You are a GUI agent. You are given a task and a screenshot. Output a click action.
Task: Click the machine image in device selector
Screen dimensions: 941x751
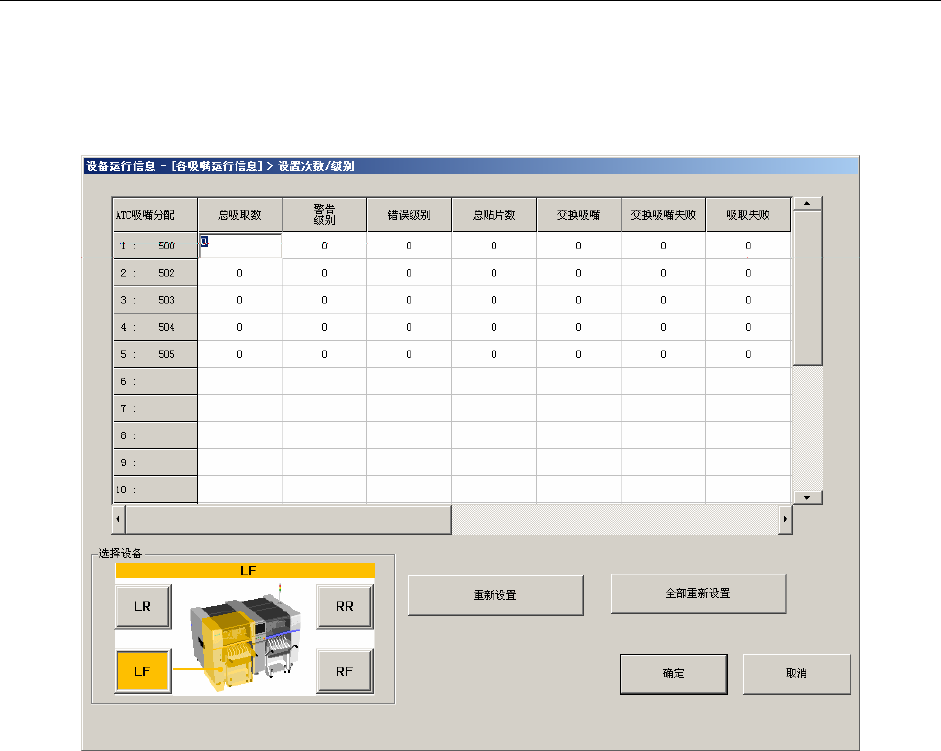coord(245,636)
